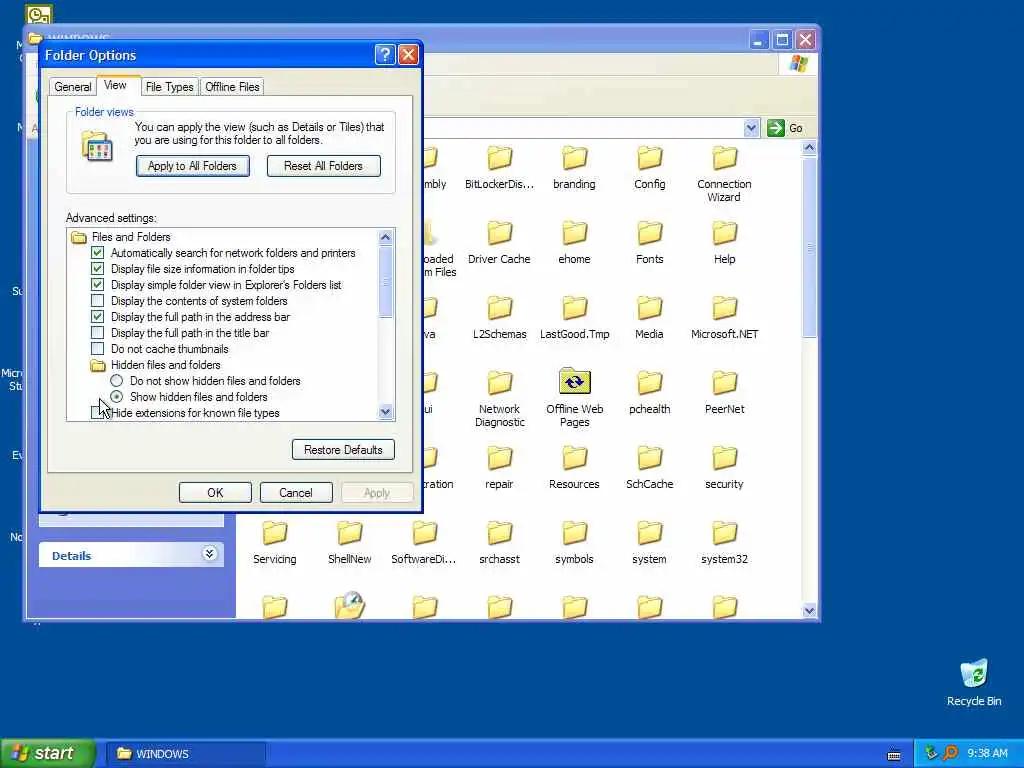Select the symbols folder icon
1024x768 pixels.
coord(575,533)
